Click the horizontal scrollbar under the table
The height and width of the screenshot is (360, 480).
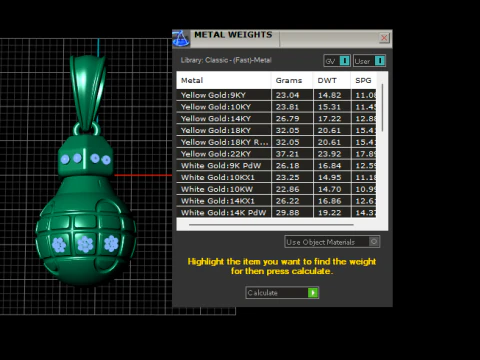(x=271, y=225)
